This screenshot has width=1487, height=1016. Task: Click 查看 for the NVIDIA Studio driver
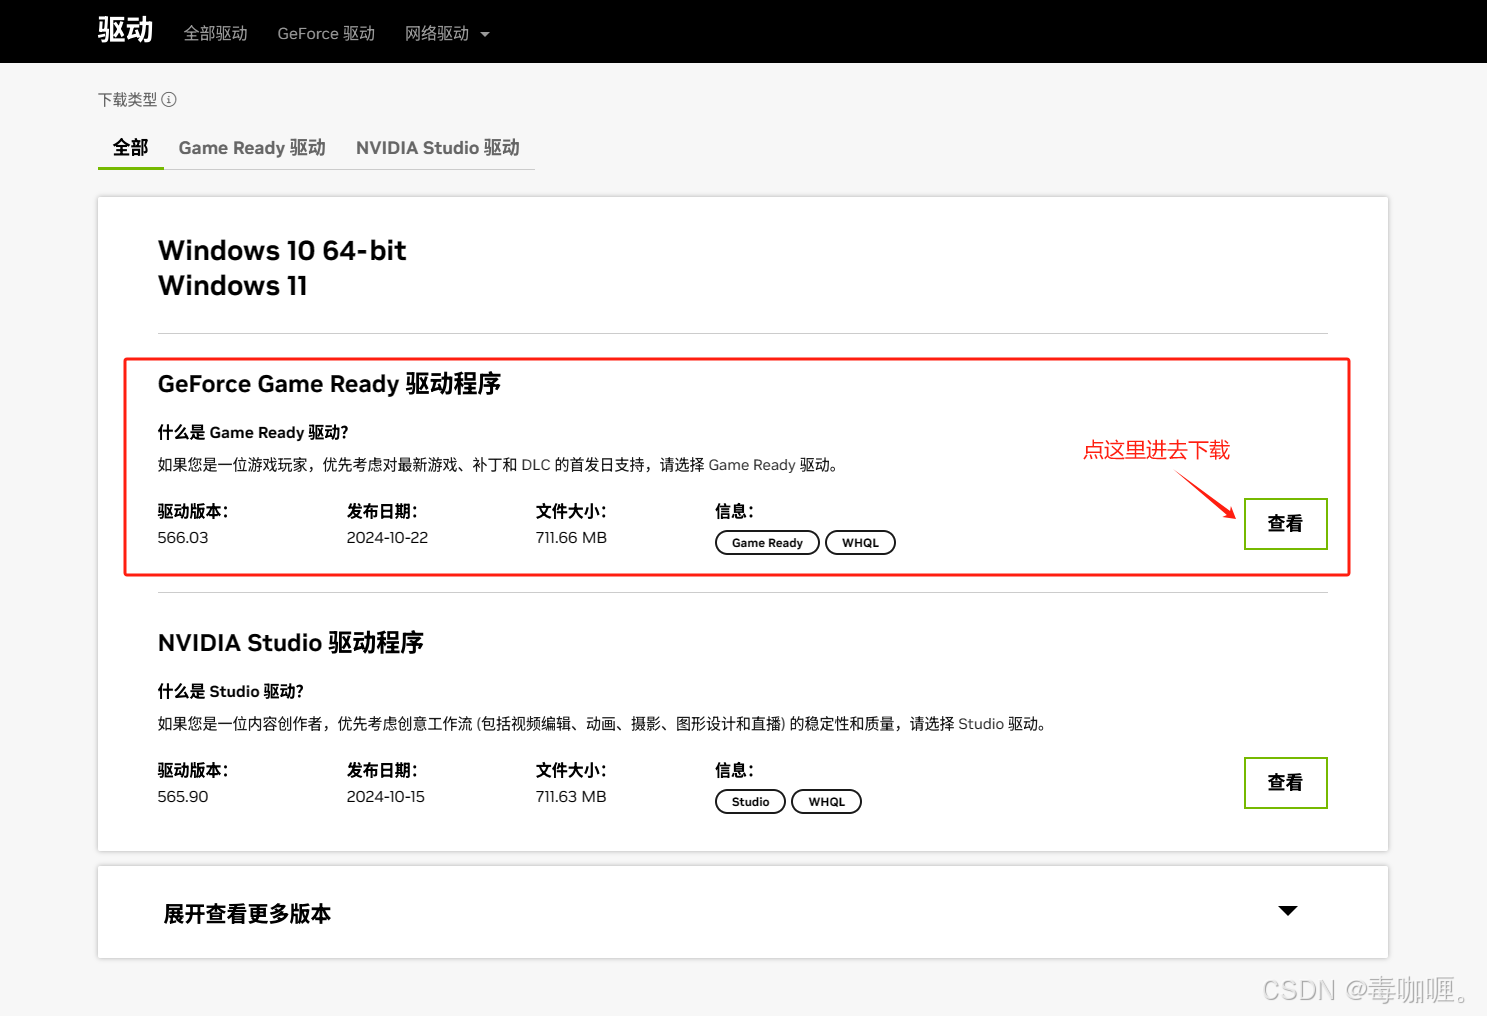tap(1285, 783)
